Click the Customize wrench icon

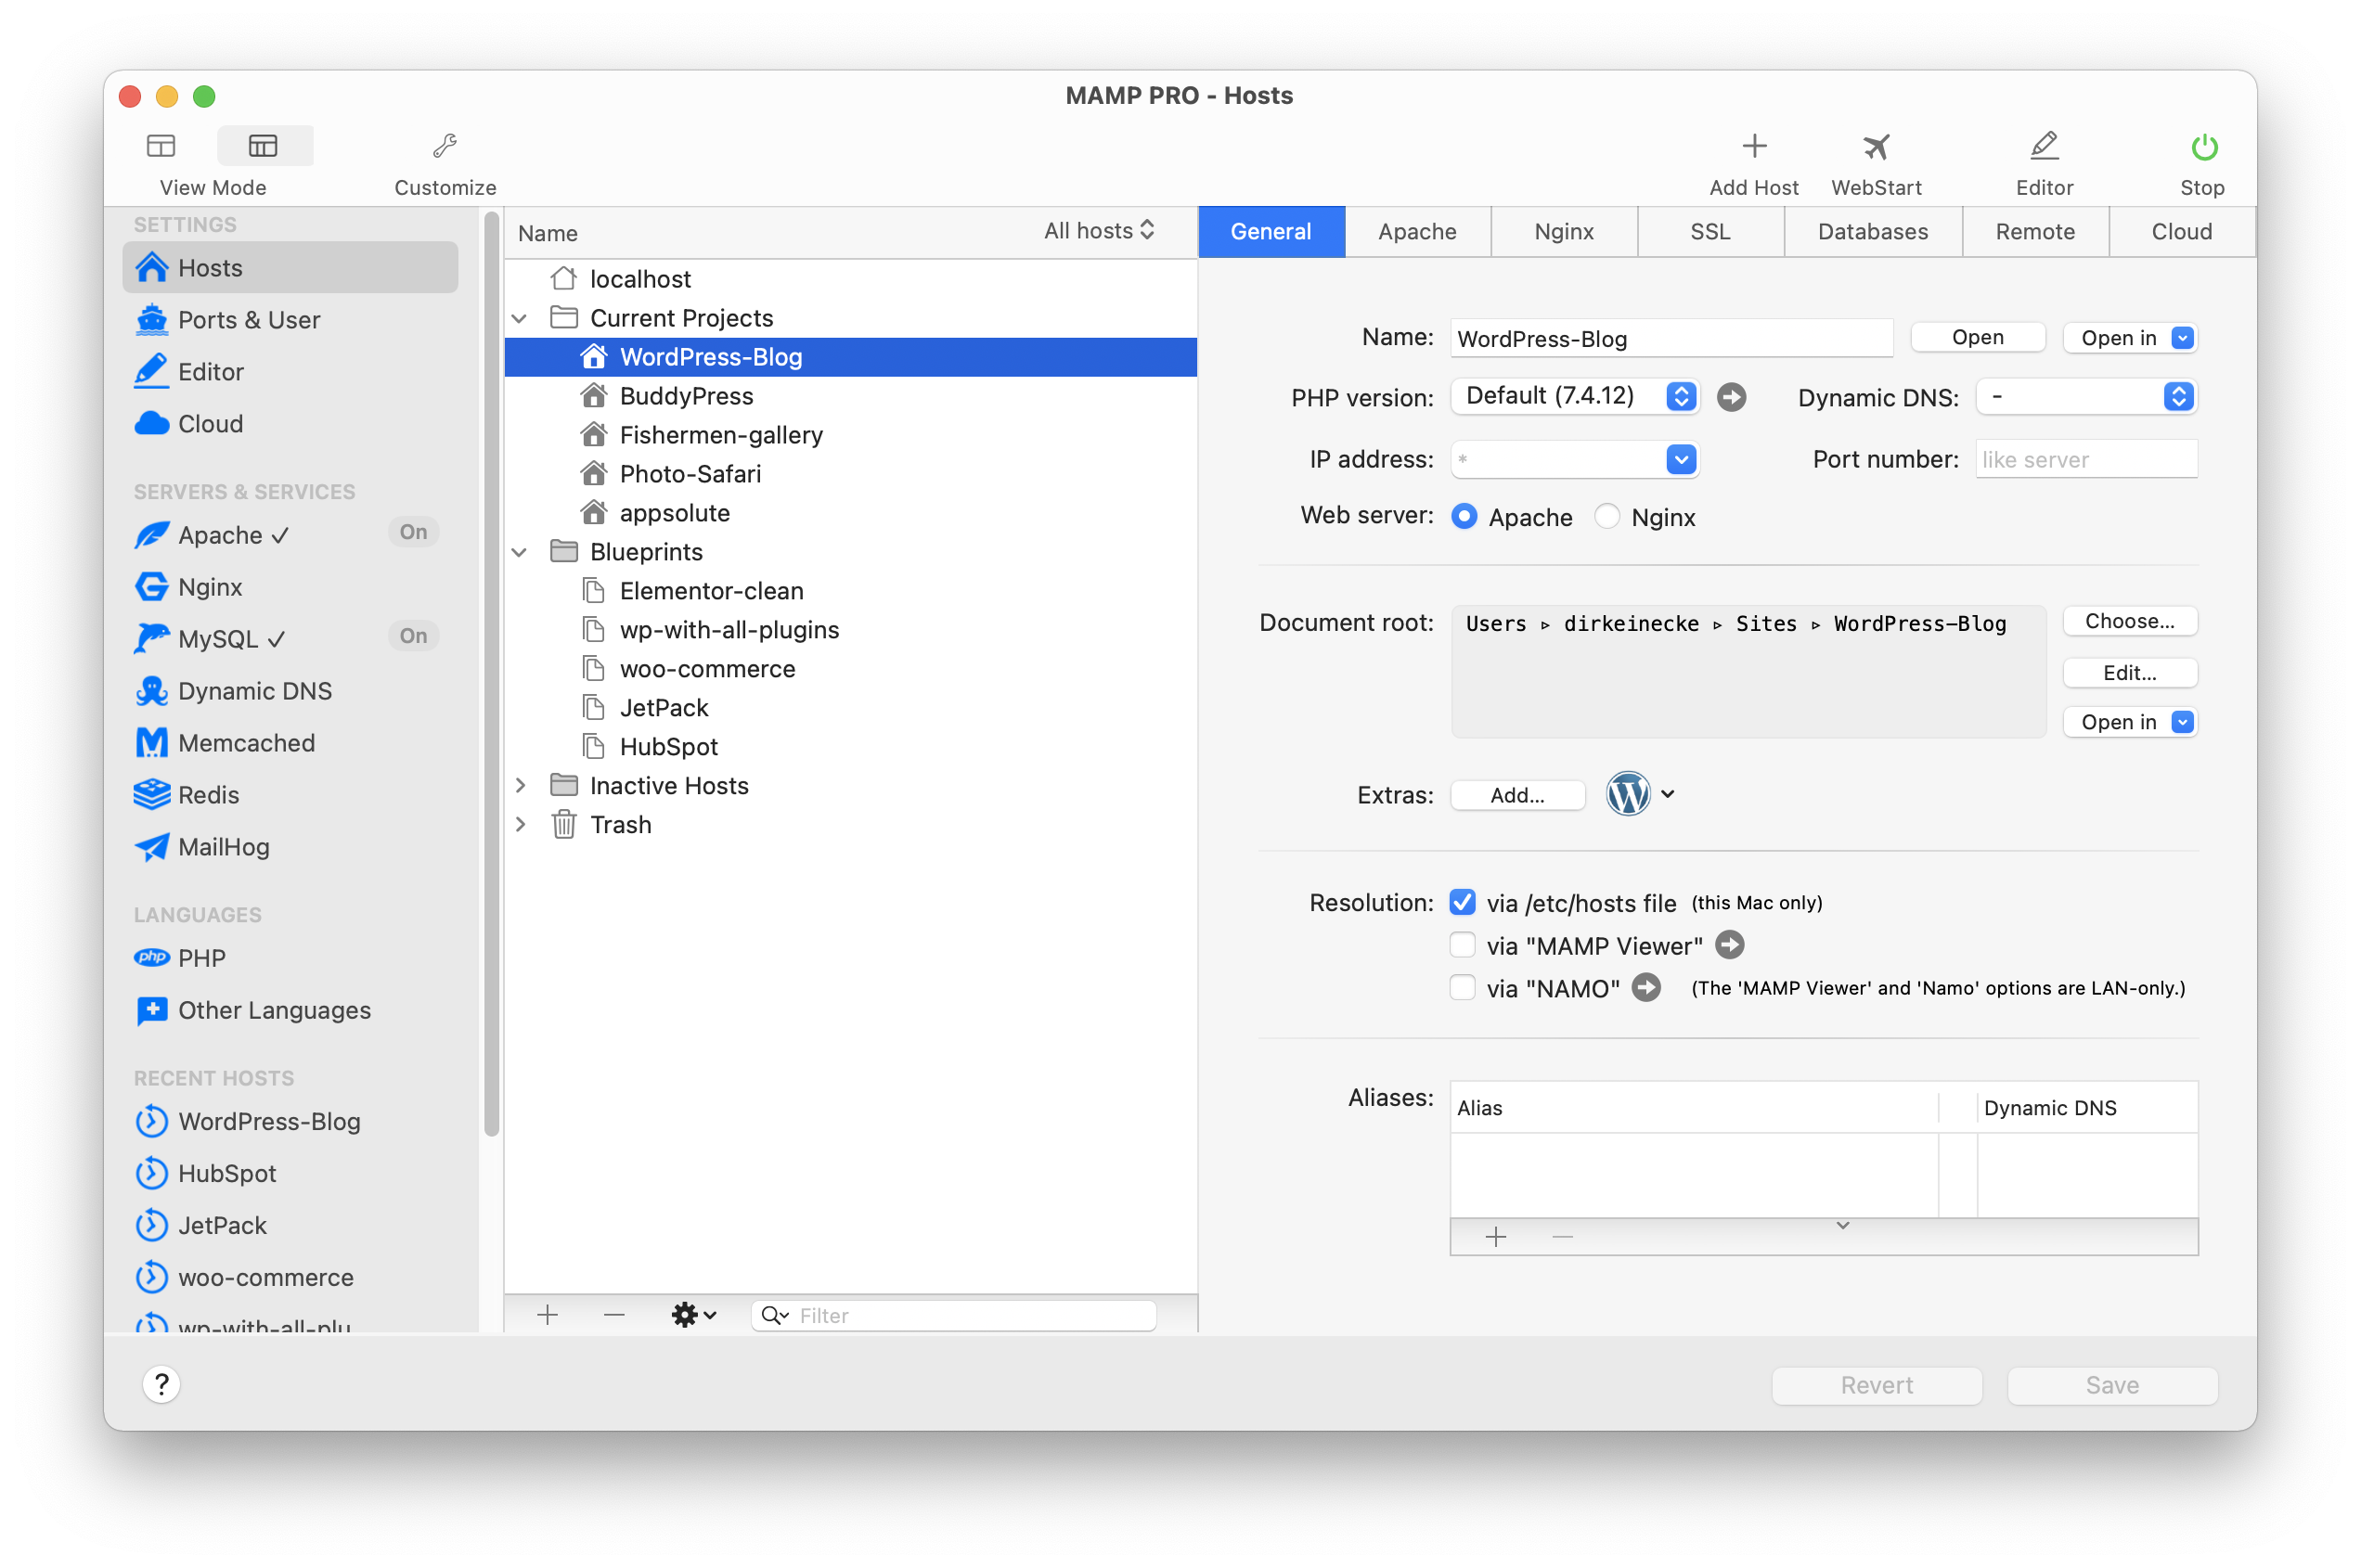tap(445, 147)
